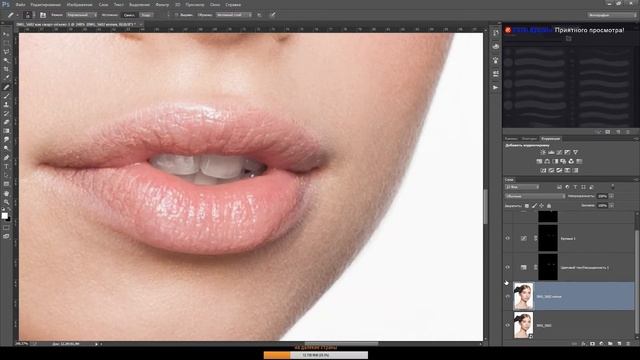Open the Окно menu

[x=215, y=4]
